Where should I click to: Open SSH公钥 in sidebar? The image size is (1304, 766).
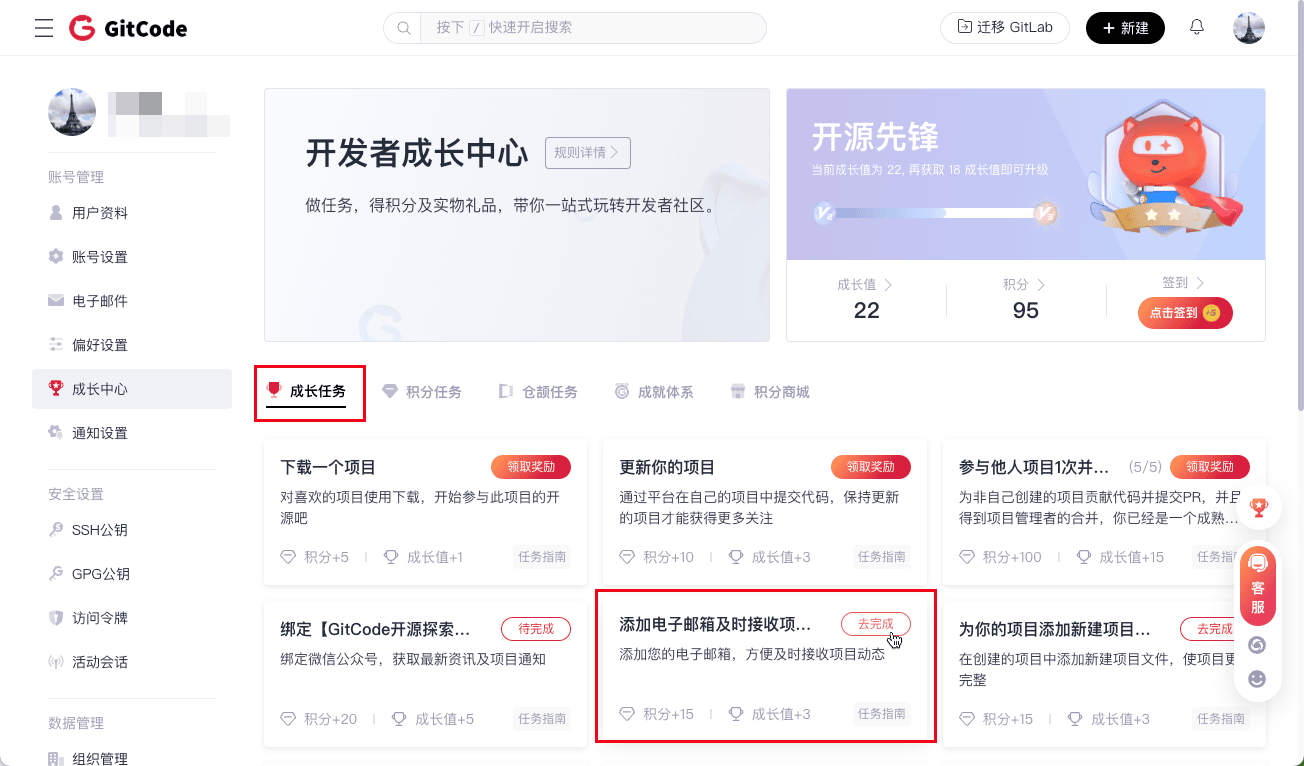coord(99,530)
